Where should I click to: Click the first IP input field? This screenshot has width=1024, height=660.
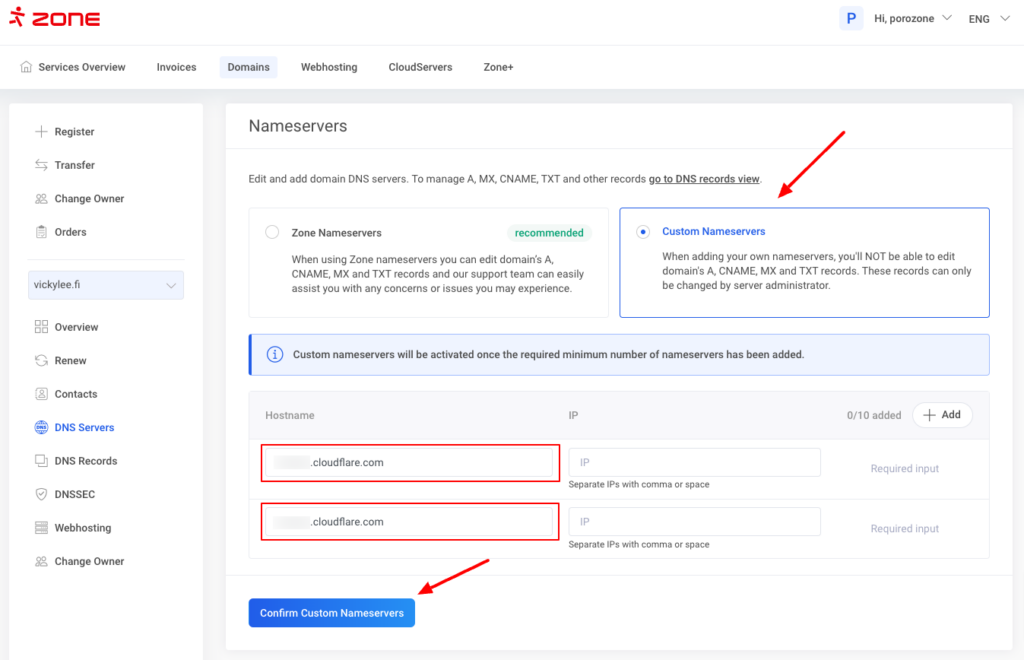point(694,463)
